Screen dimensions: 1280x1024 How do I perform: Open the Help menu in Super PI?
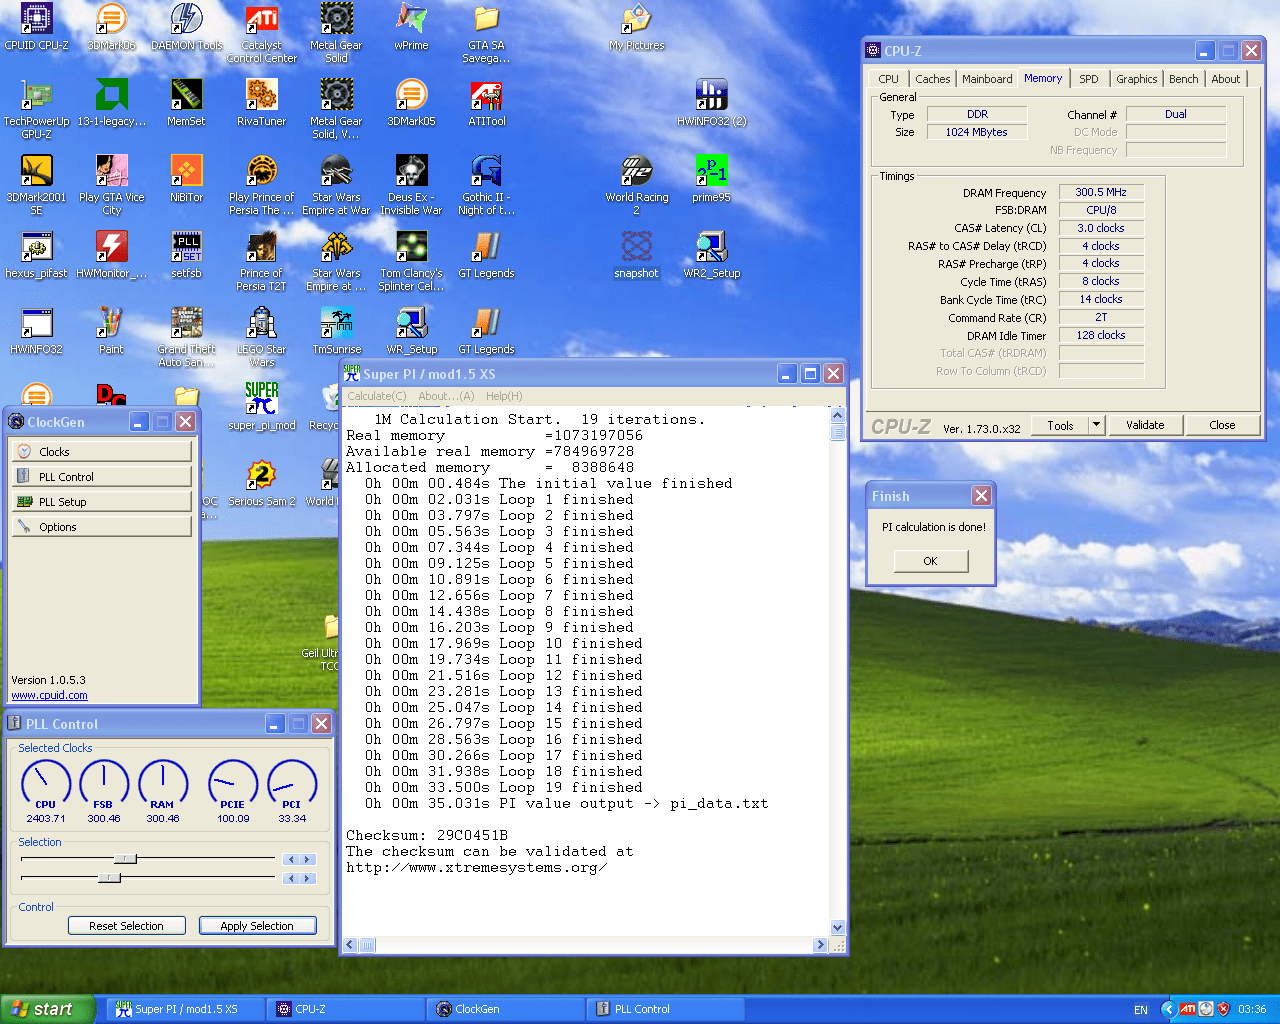coord(504,396)
